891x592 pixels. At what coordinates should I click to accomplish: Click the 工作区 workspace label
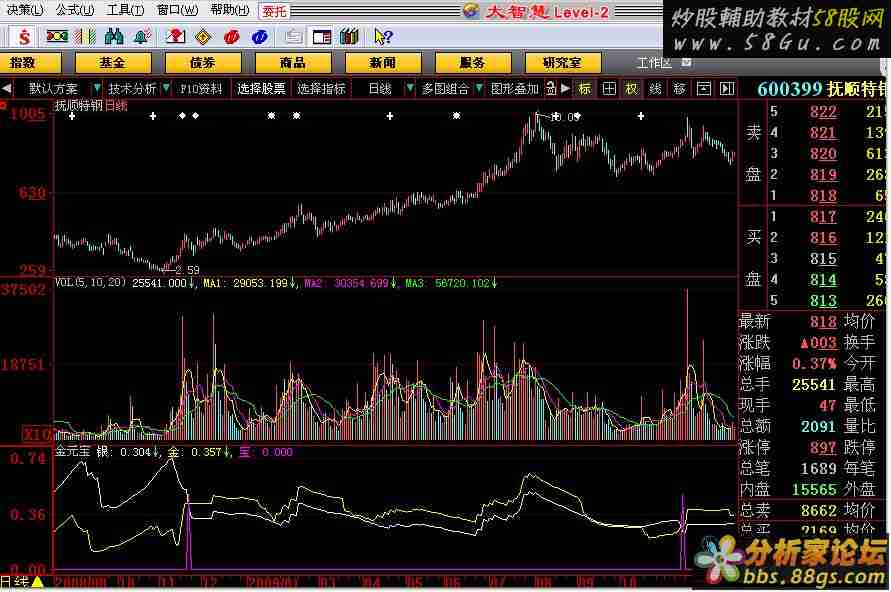(x=654, y=62)
